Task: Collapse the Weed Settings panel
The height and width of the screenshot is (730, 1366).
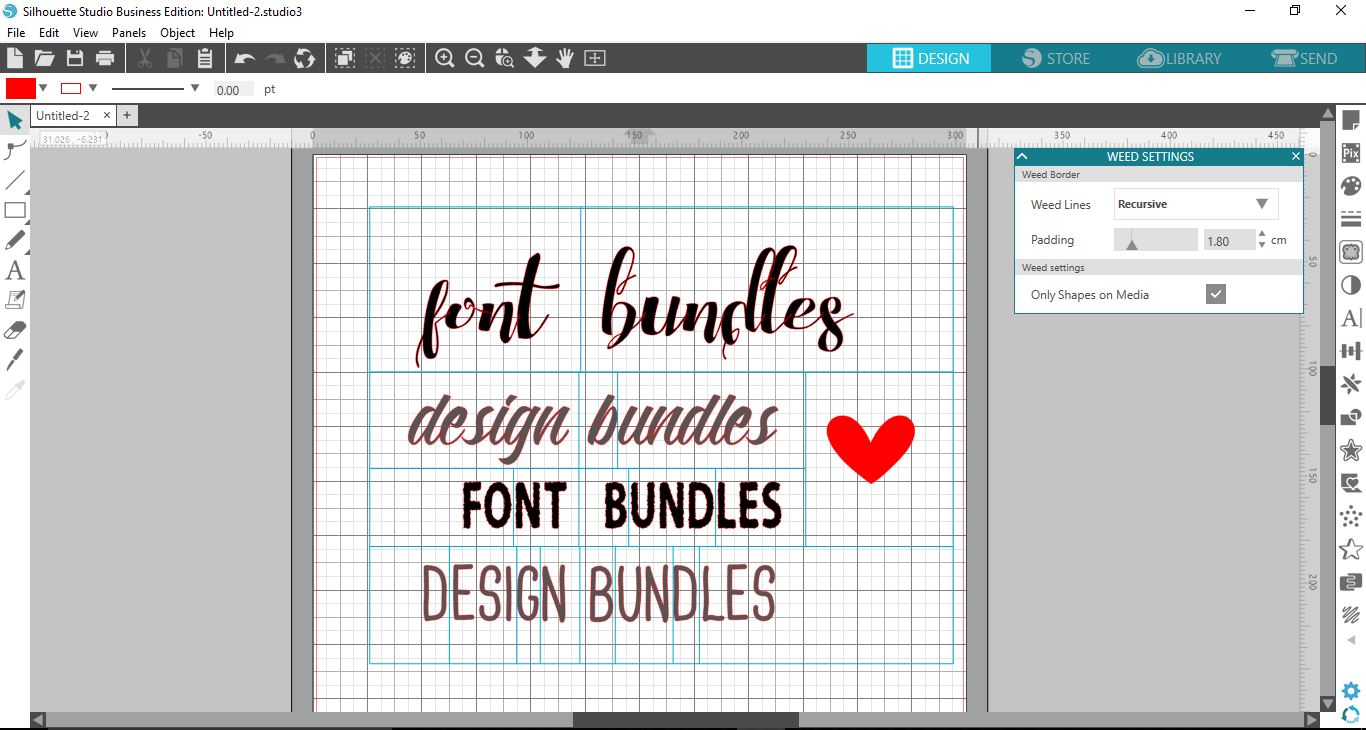Action: (x=1022, y=156)
